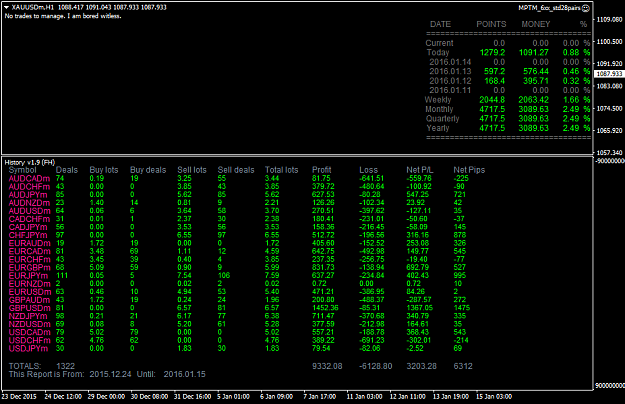Image resolution: width=625 pixels, height=404 pixels.
Task: Select the CADJPYm symbol row
Action: point(239,227)
